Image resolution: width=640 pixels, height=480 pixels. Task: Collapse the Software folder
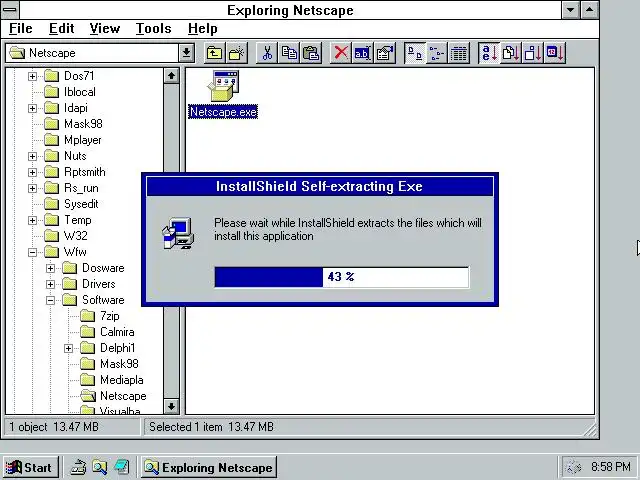[50, 300]
